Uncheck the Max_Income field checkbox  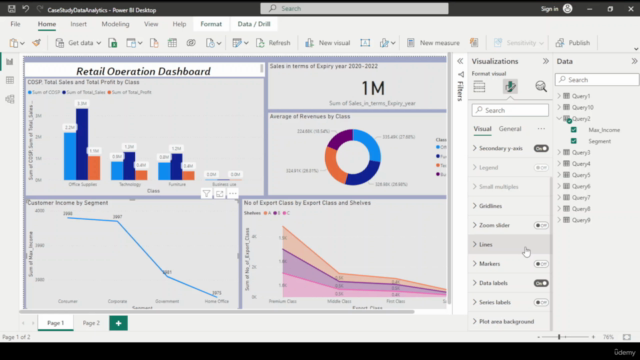click(573, 130)
